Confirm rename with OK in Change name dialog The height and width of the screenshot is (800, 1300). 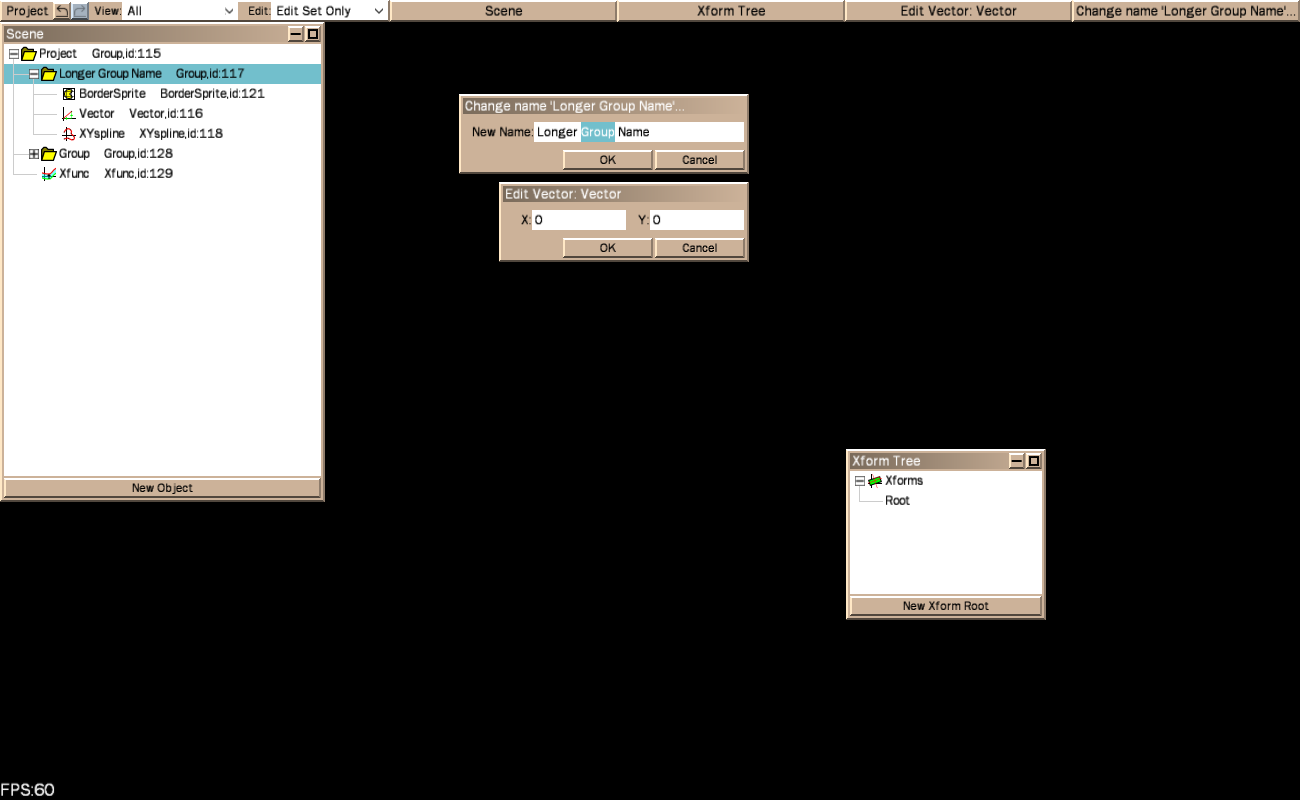coord(607,160)
